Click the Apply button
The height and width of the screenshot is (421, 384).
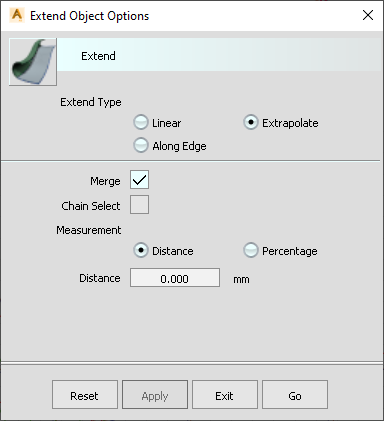155,395
